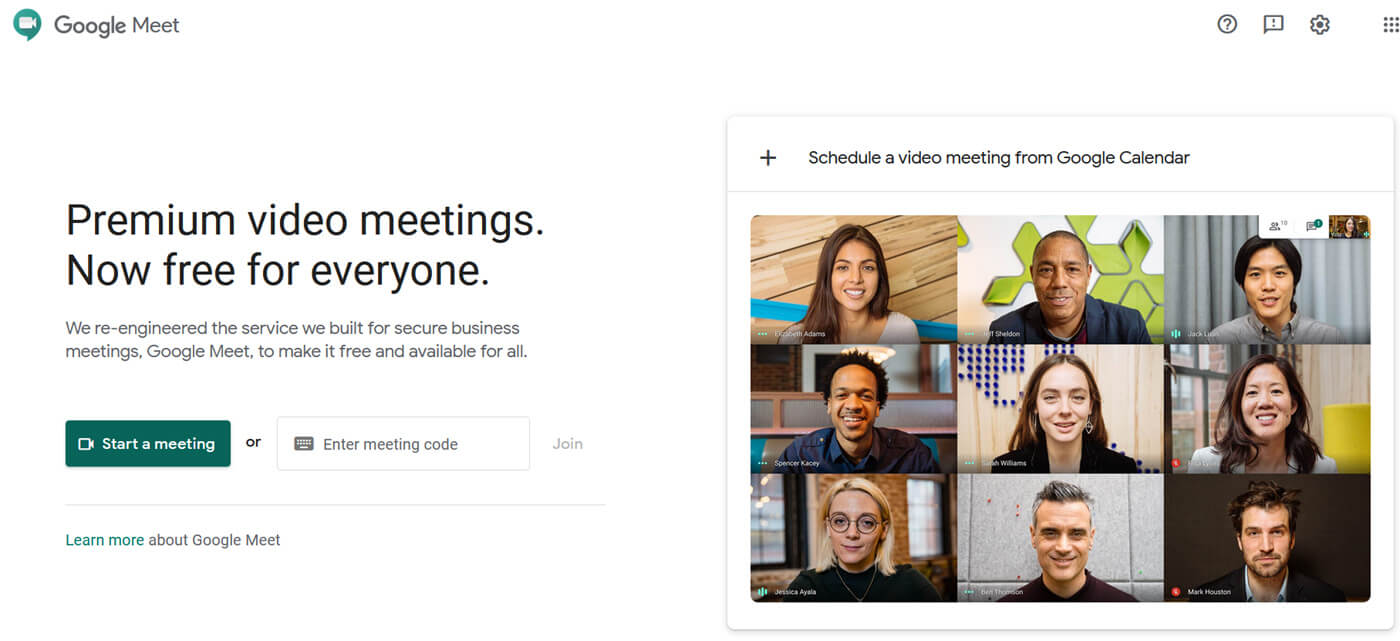Click Mark Houston video tile
1400x641 pixels.
1267,538
